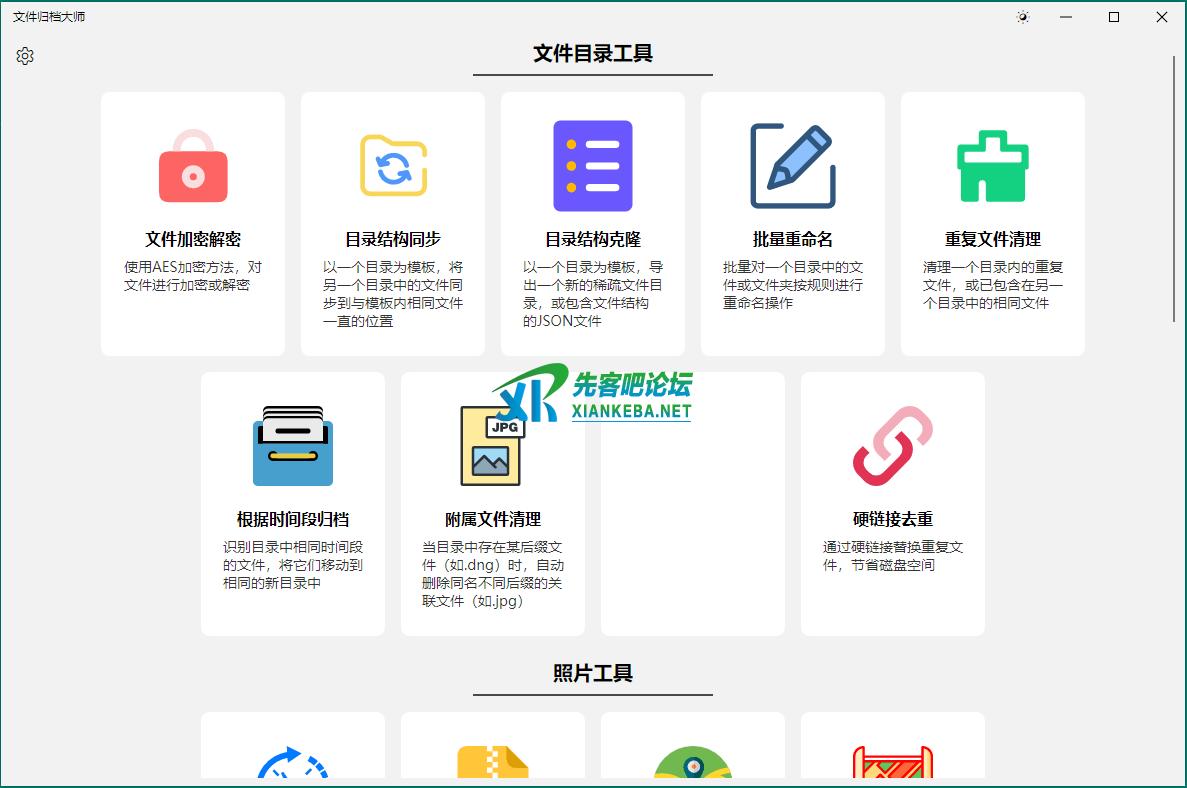Screen dimensions: 1187x788
Task: Click the pink chain link icon 硬链接去重
Action: (893, 446)
